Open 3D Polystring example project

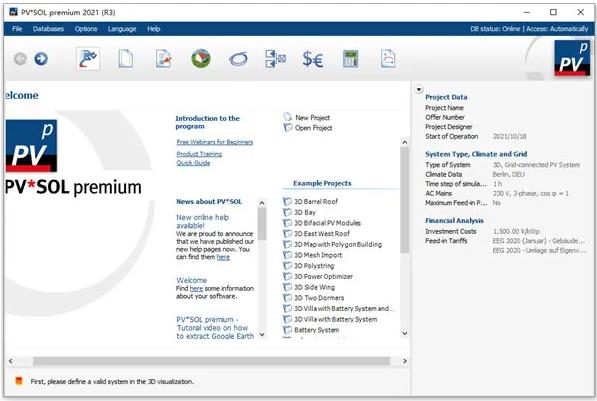click(x=314, y=265)
